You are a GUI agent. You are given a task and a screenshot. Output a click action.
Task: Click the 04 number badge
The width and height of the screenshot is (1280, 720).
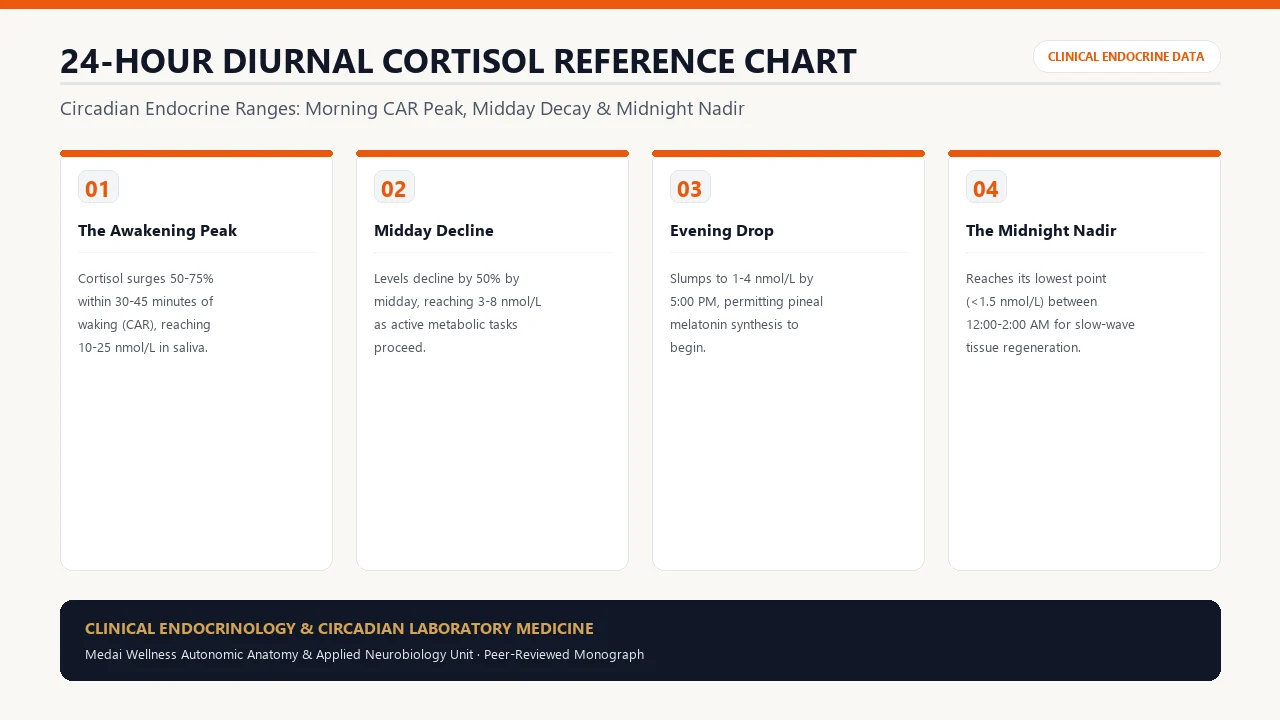coord(986,188)
